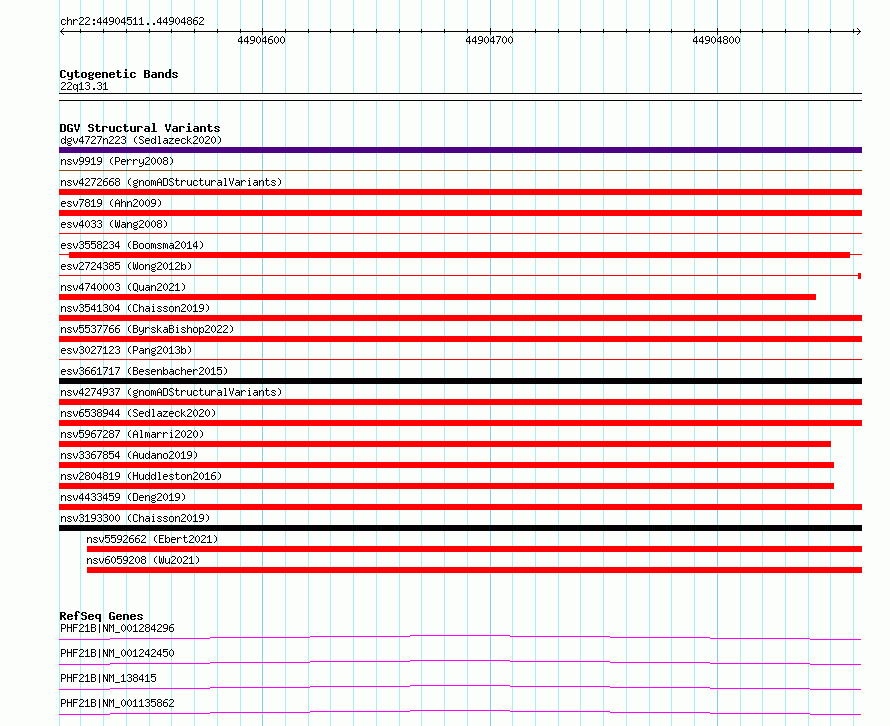890x726 pixels.
Task: Click the magenta line of PHF21B|NM_001284296
Action: 460,637
